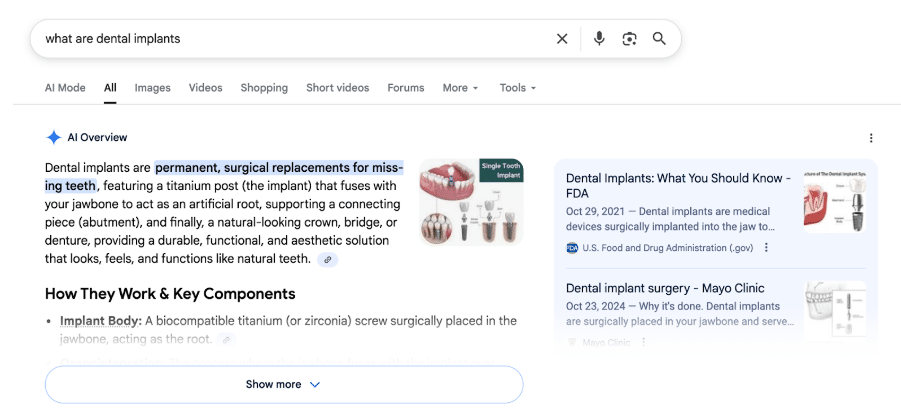Click the magnifying glass search icon

659,39
